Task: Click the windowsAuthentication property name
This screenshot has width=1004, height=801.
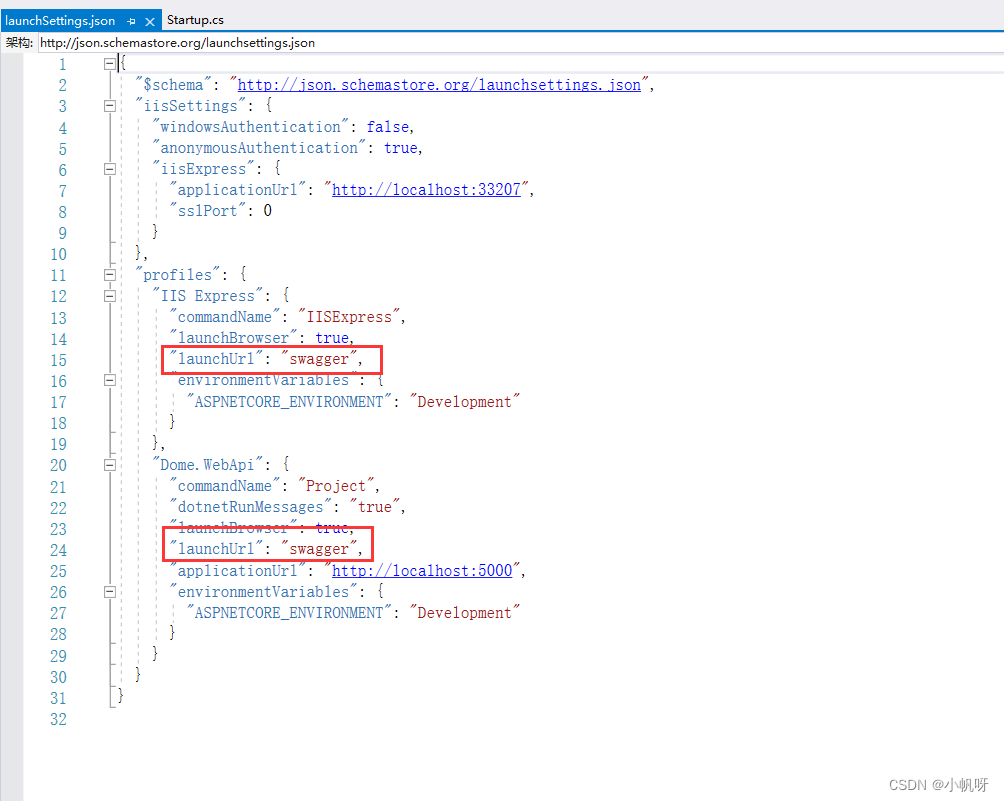Action: click(x=249, y=126)
